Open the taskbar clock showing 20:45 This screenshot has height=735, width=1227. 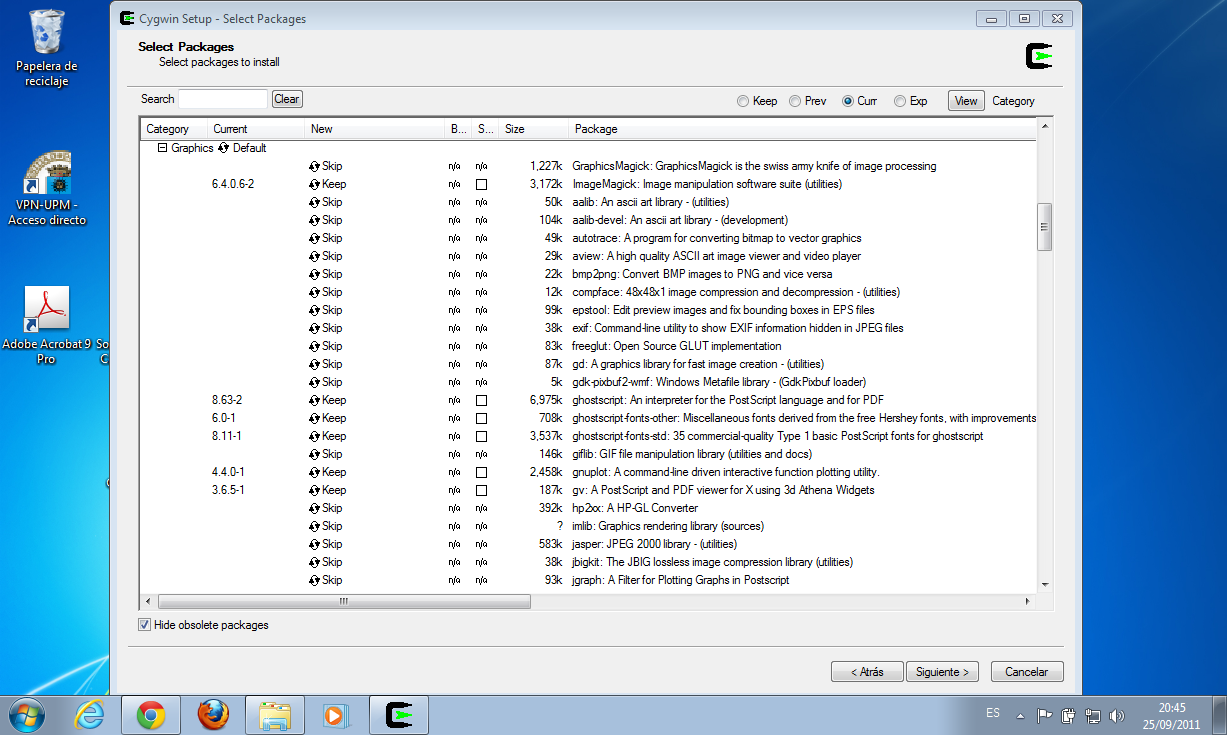coord(1172,714)
